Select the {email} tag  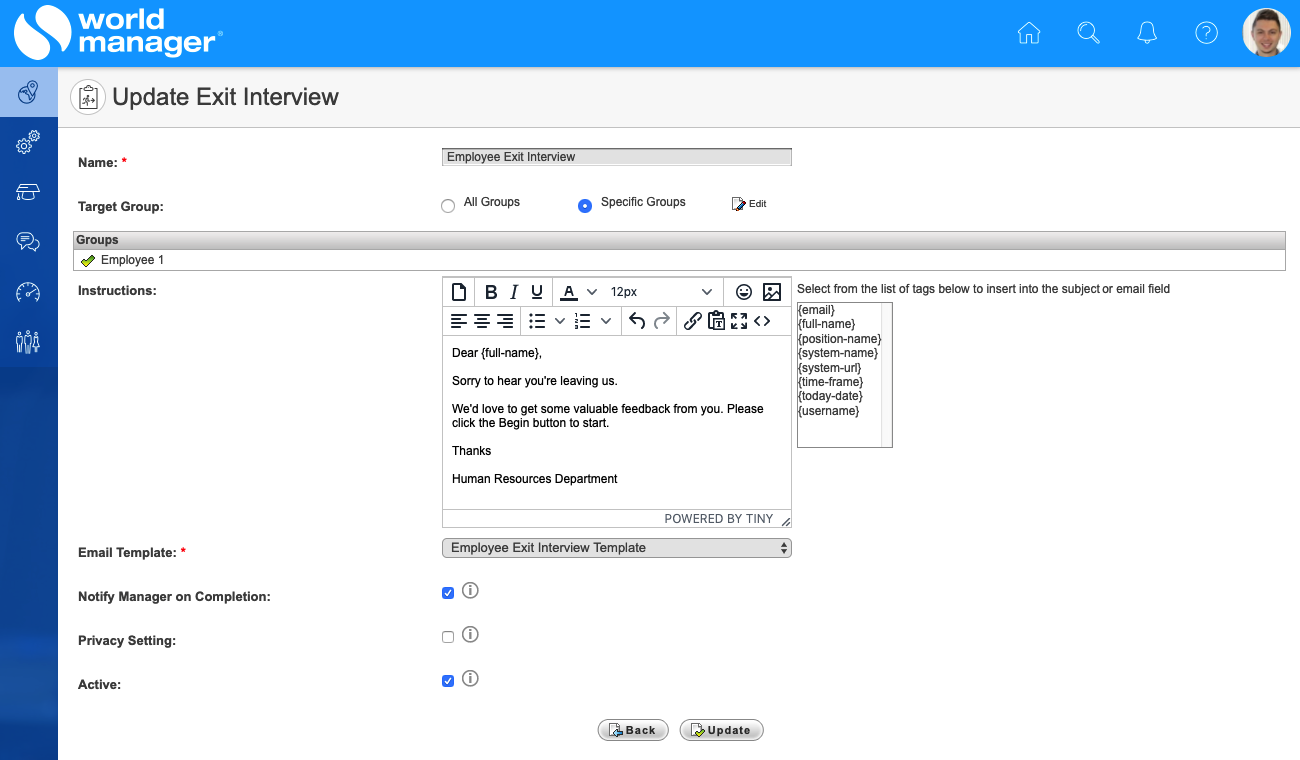816,310
